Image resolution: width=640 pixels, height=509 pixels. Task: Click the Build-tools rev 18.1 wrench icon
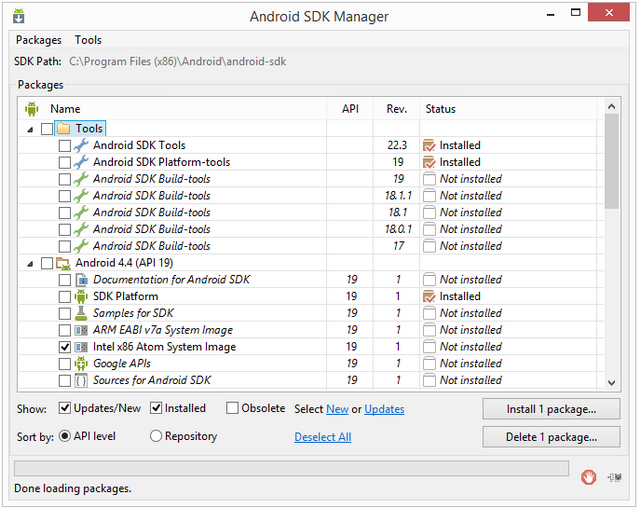pyautogui.click(x=81, y=212)
